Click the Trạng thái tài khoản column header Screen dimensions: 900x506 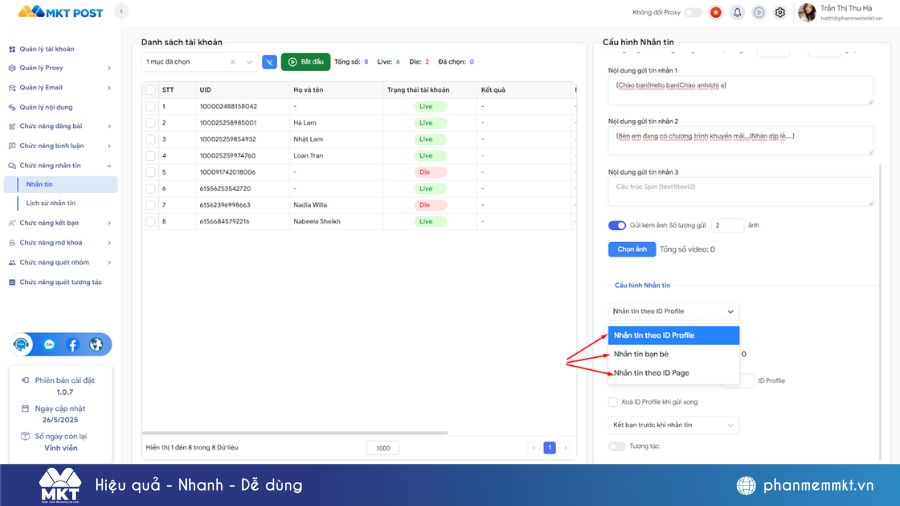coord(418,90)
